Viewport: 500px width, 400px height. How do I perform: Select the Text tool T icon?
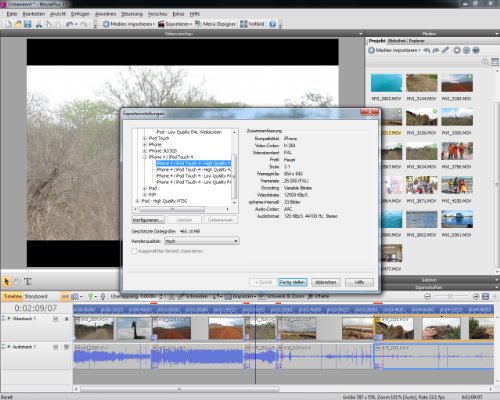tap(27, 282)
